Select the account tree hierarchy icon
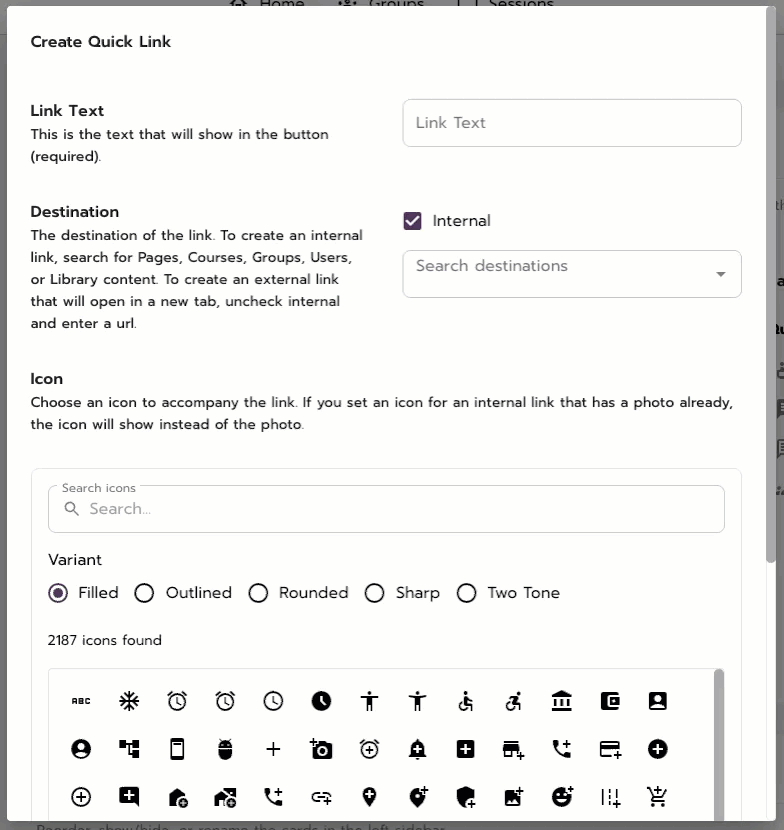The height and width of the screenshot is (830, 784). coord(129,749)
